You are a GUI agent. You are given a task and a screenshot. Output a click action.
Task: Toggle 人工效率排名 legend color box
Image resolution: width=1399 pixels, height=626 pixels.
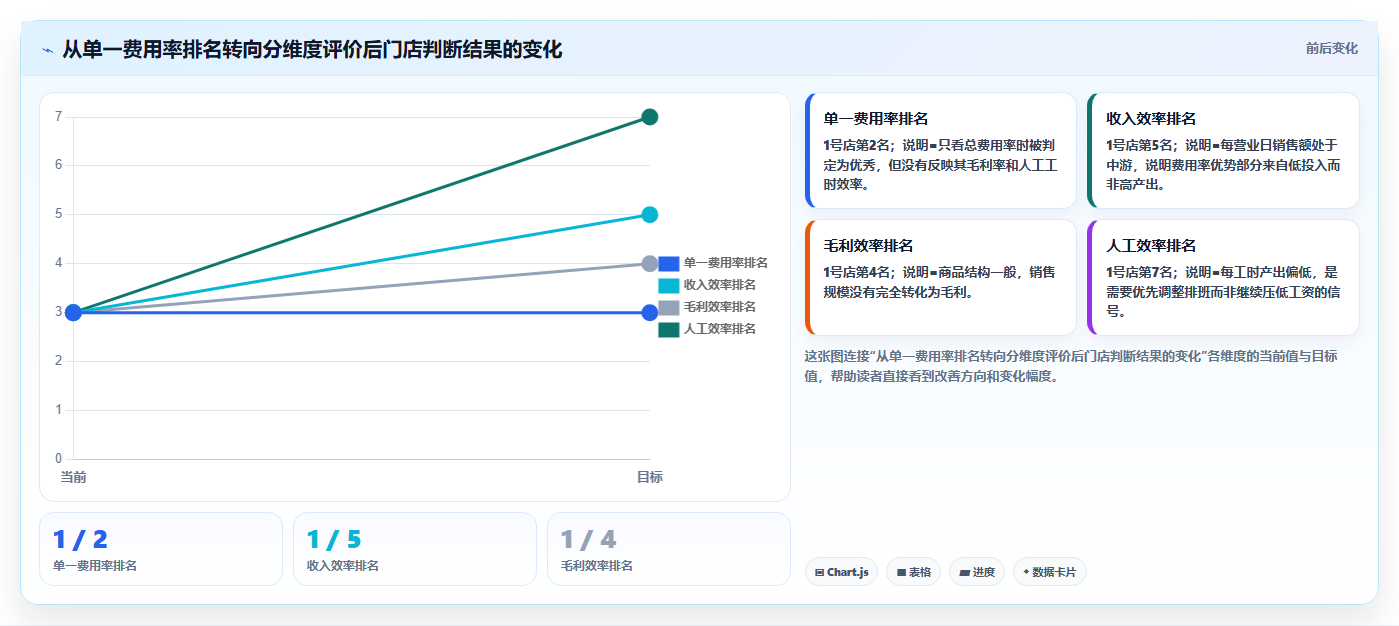(x=669, y=329)
